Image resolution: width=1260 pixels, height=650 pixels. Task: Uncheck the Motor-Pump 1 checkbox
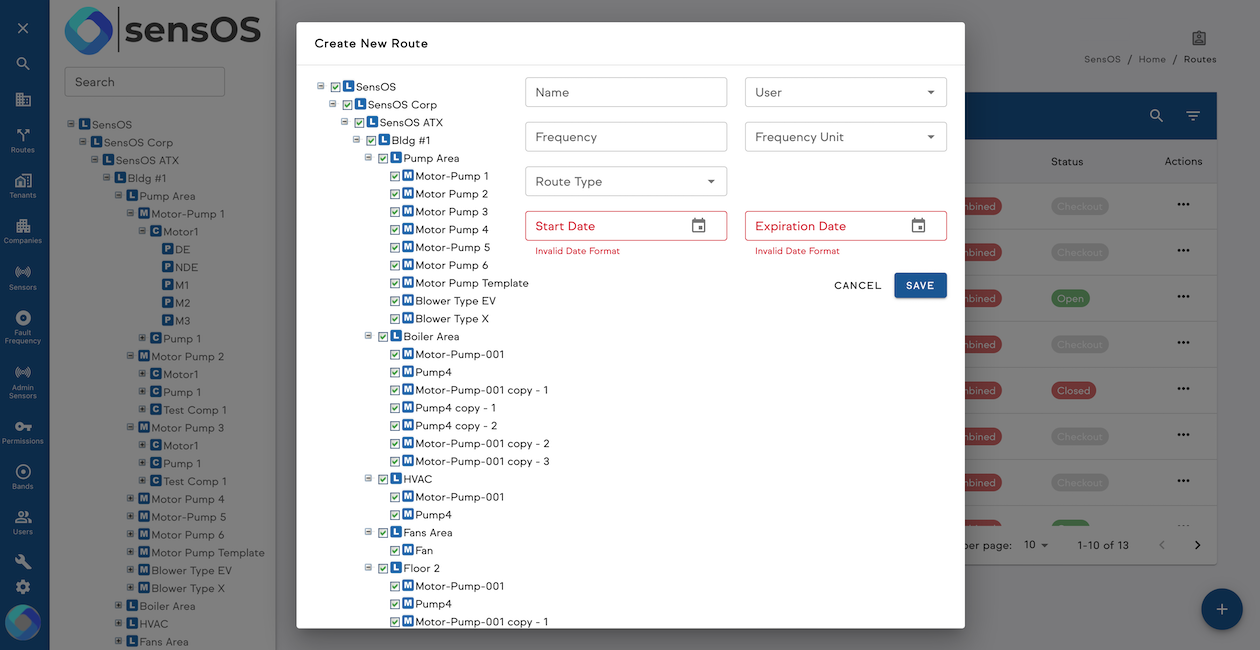point(396,177)
